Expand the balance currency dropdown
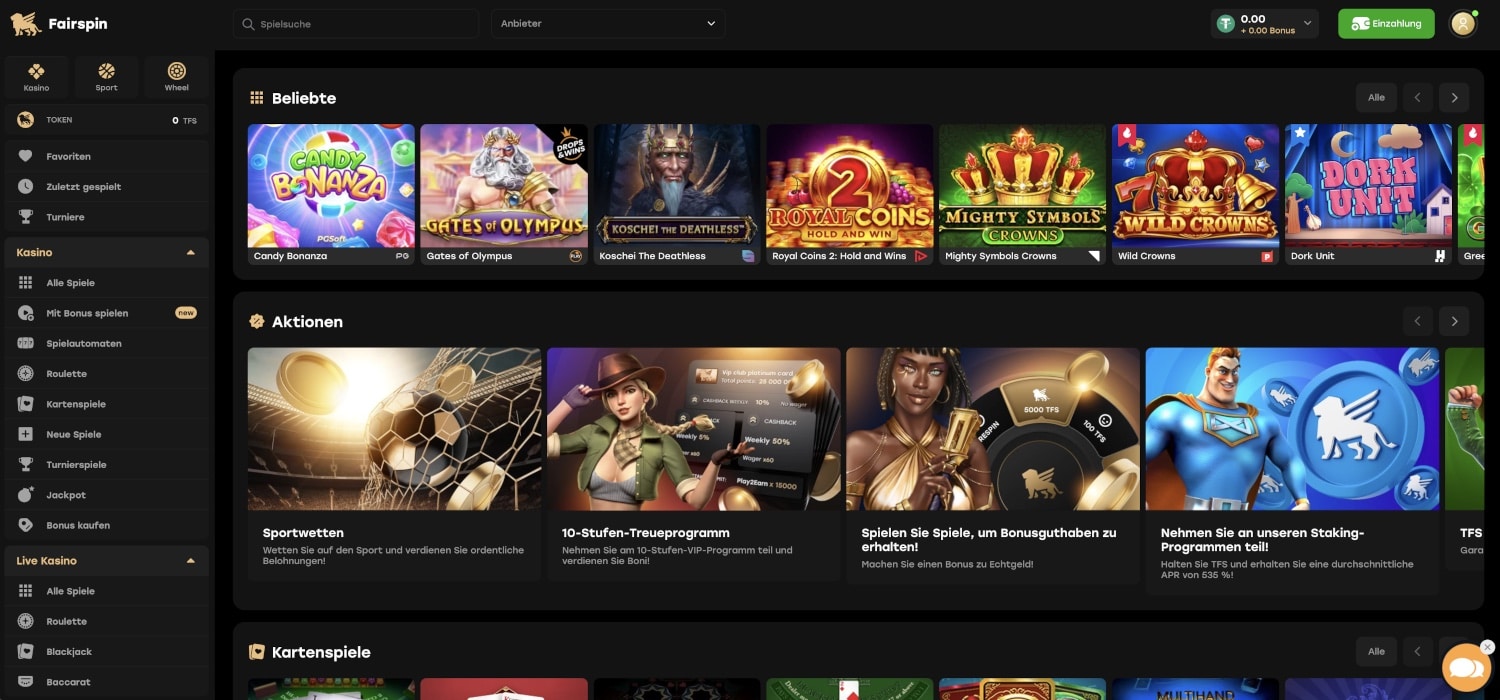This screenshot has height=700, width=1500. point(1307,23)
